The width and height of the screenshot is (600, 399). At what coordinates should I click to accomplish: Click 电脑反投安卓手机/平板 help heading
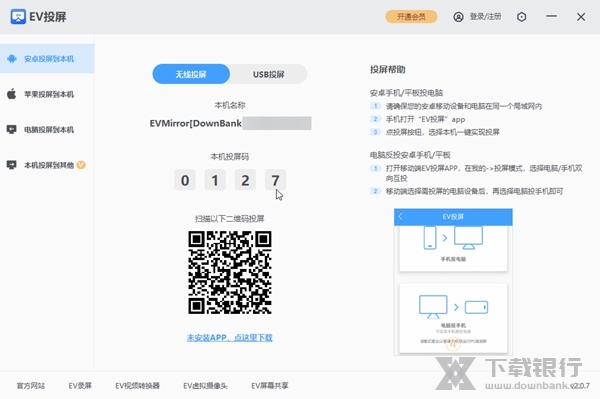pyautogui.click(x=410, y=155)
